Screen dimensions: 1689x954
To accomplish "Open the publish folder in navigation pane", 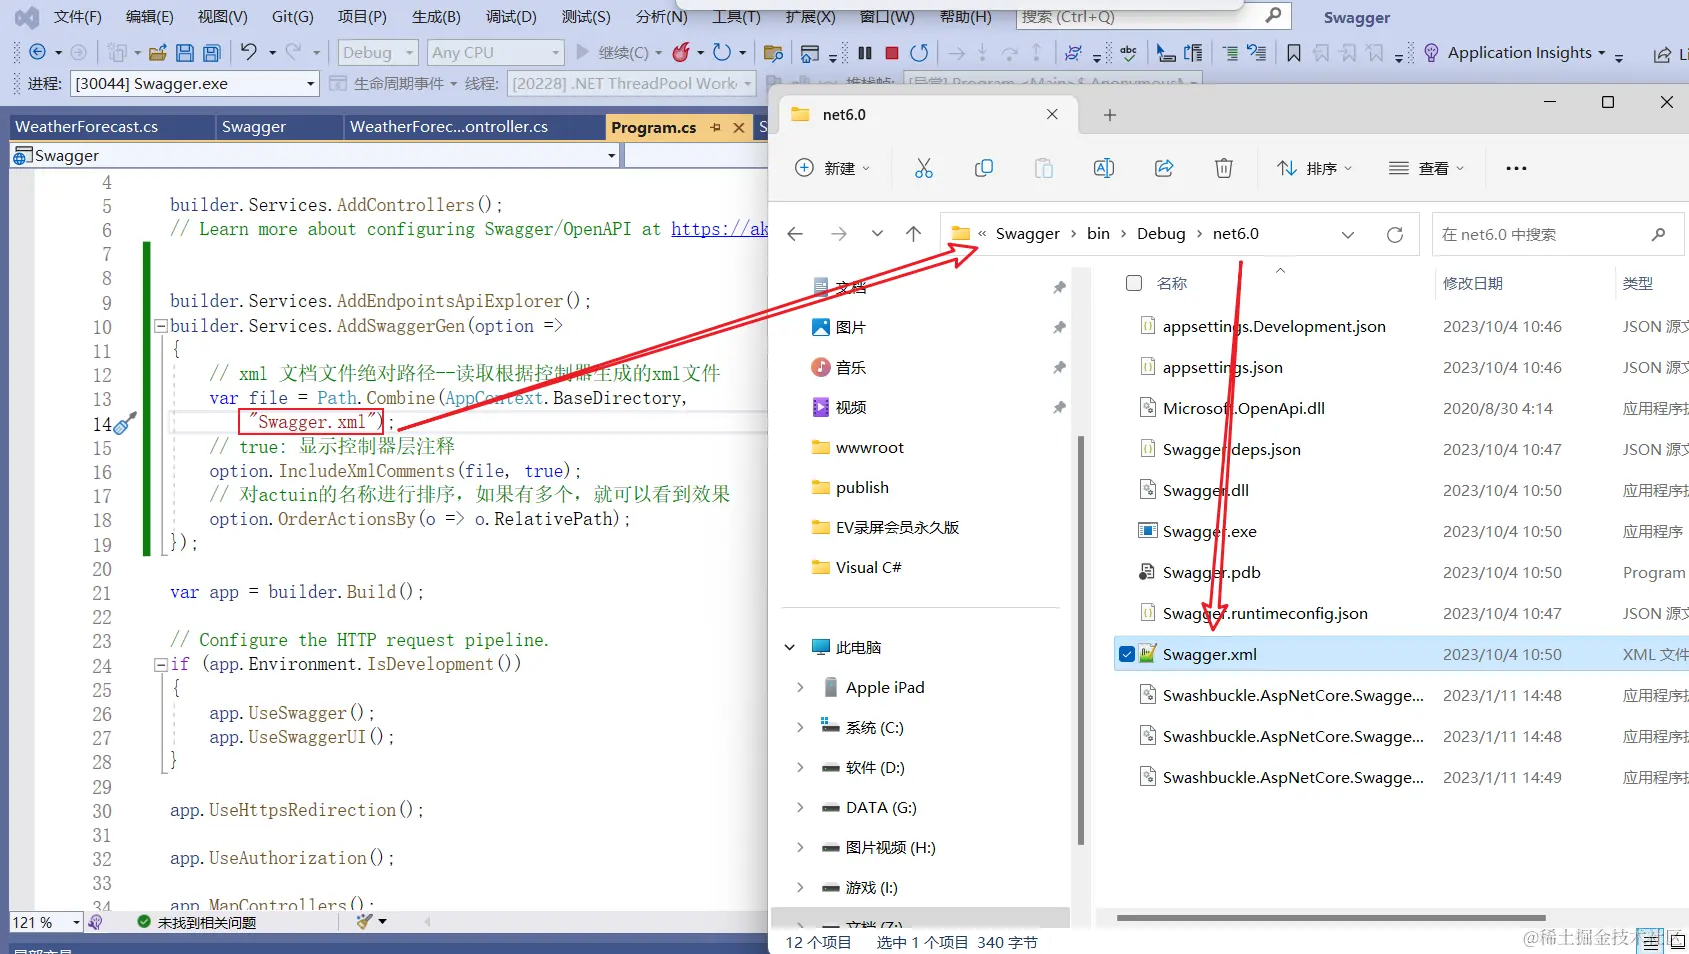I will point(862,487).
